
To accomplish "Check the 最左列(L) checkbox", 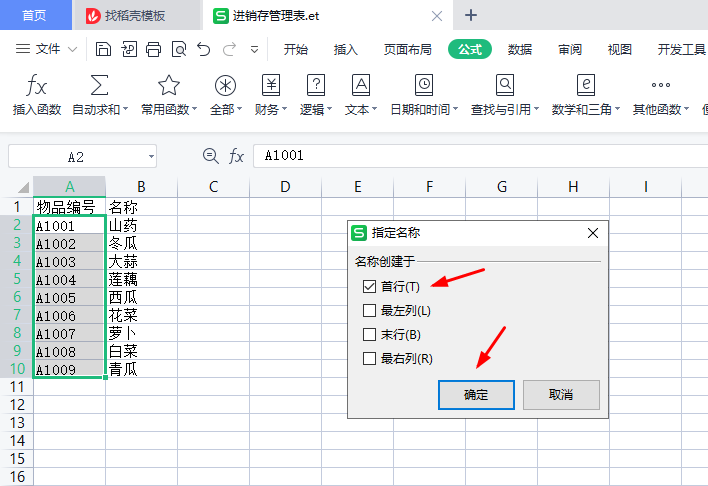I will point(369,310).
